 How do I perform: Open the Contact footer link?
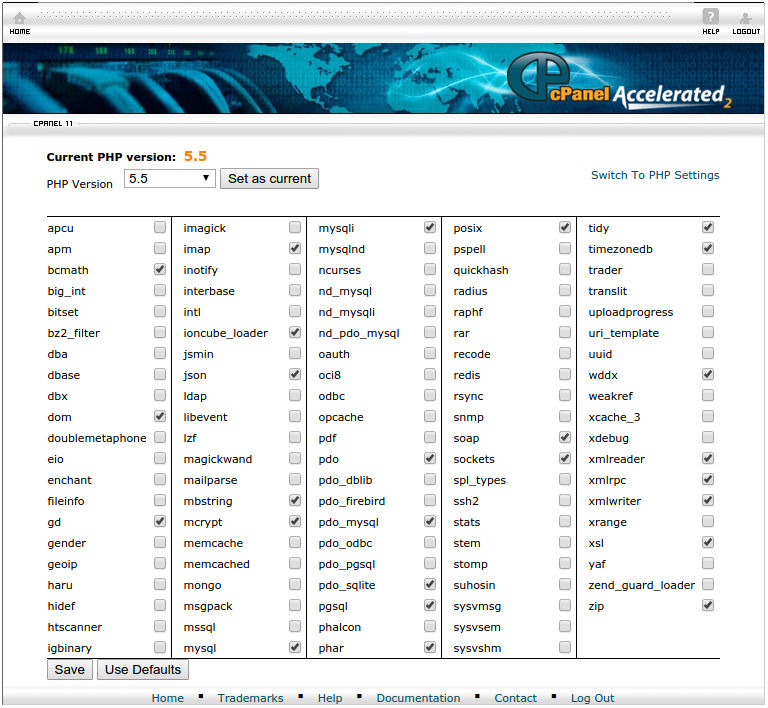point(515,698)
